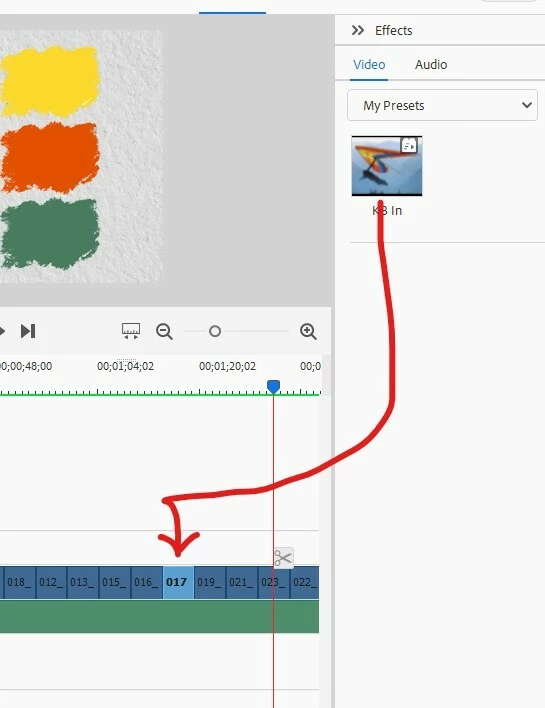Click the scissors split clip icon

[x=283, y=558]
